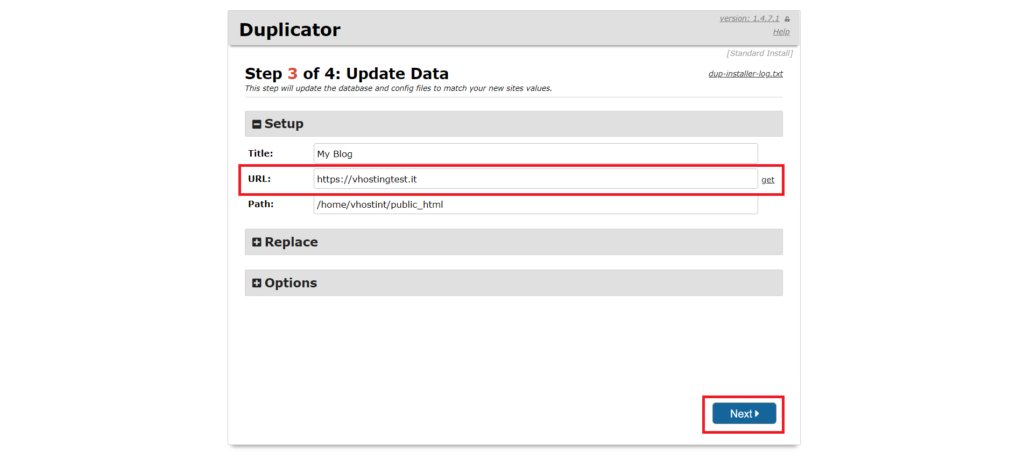Viewport: 1024px width, 473px height.
Task: Click the Duplicator title text
Action: pos(290,30)
